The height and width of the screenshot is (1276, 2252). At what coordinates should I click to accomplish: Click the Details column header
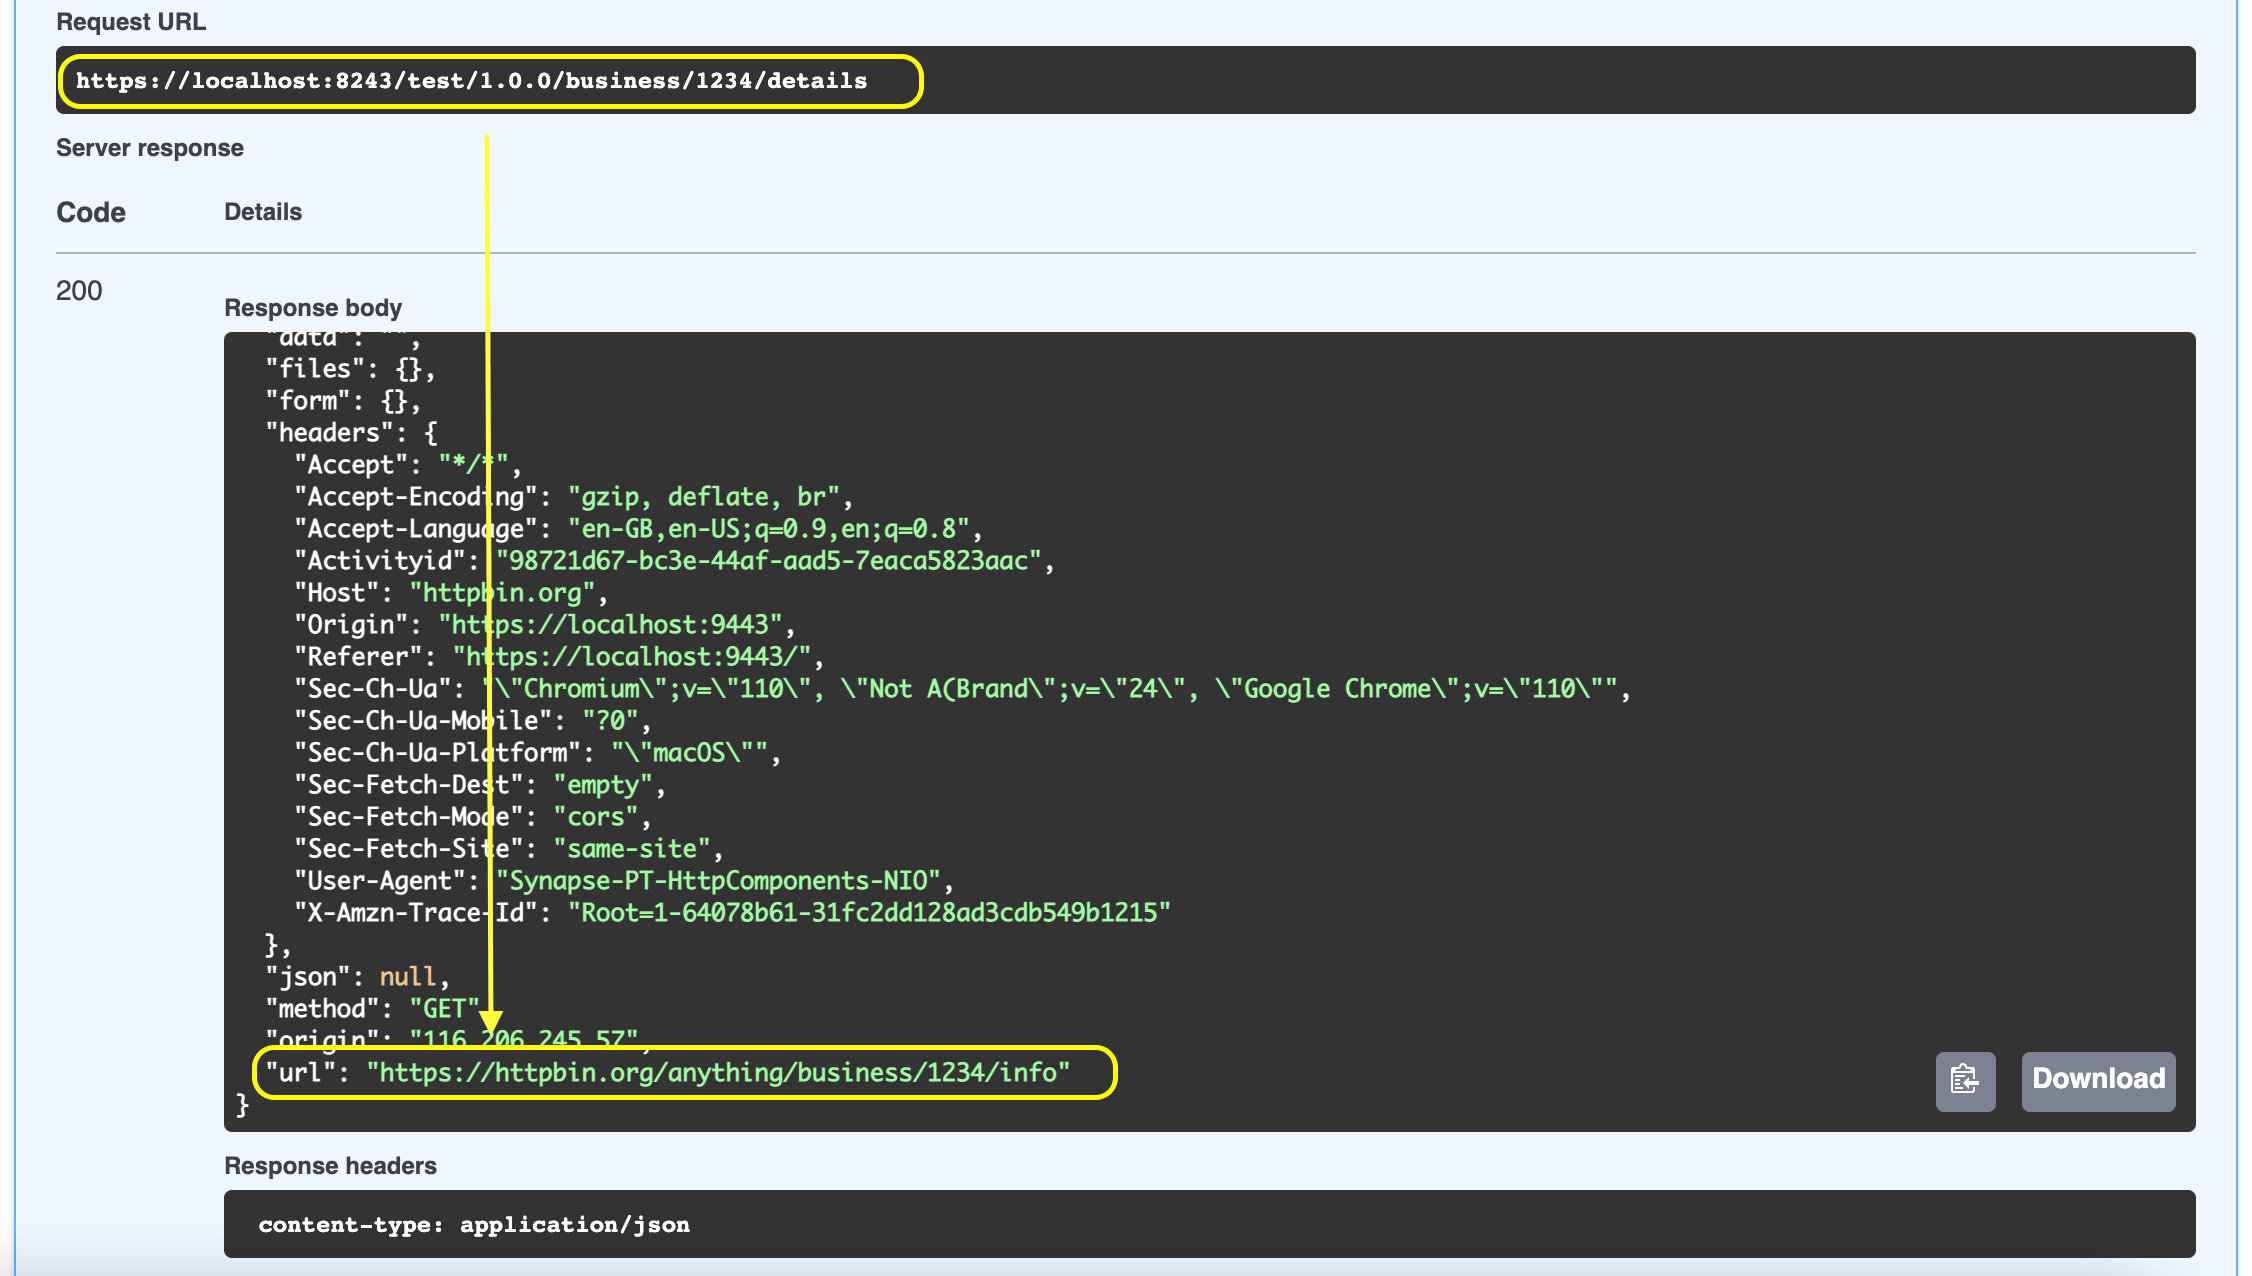pyautogui.click(x=262, y=211)
